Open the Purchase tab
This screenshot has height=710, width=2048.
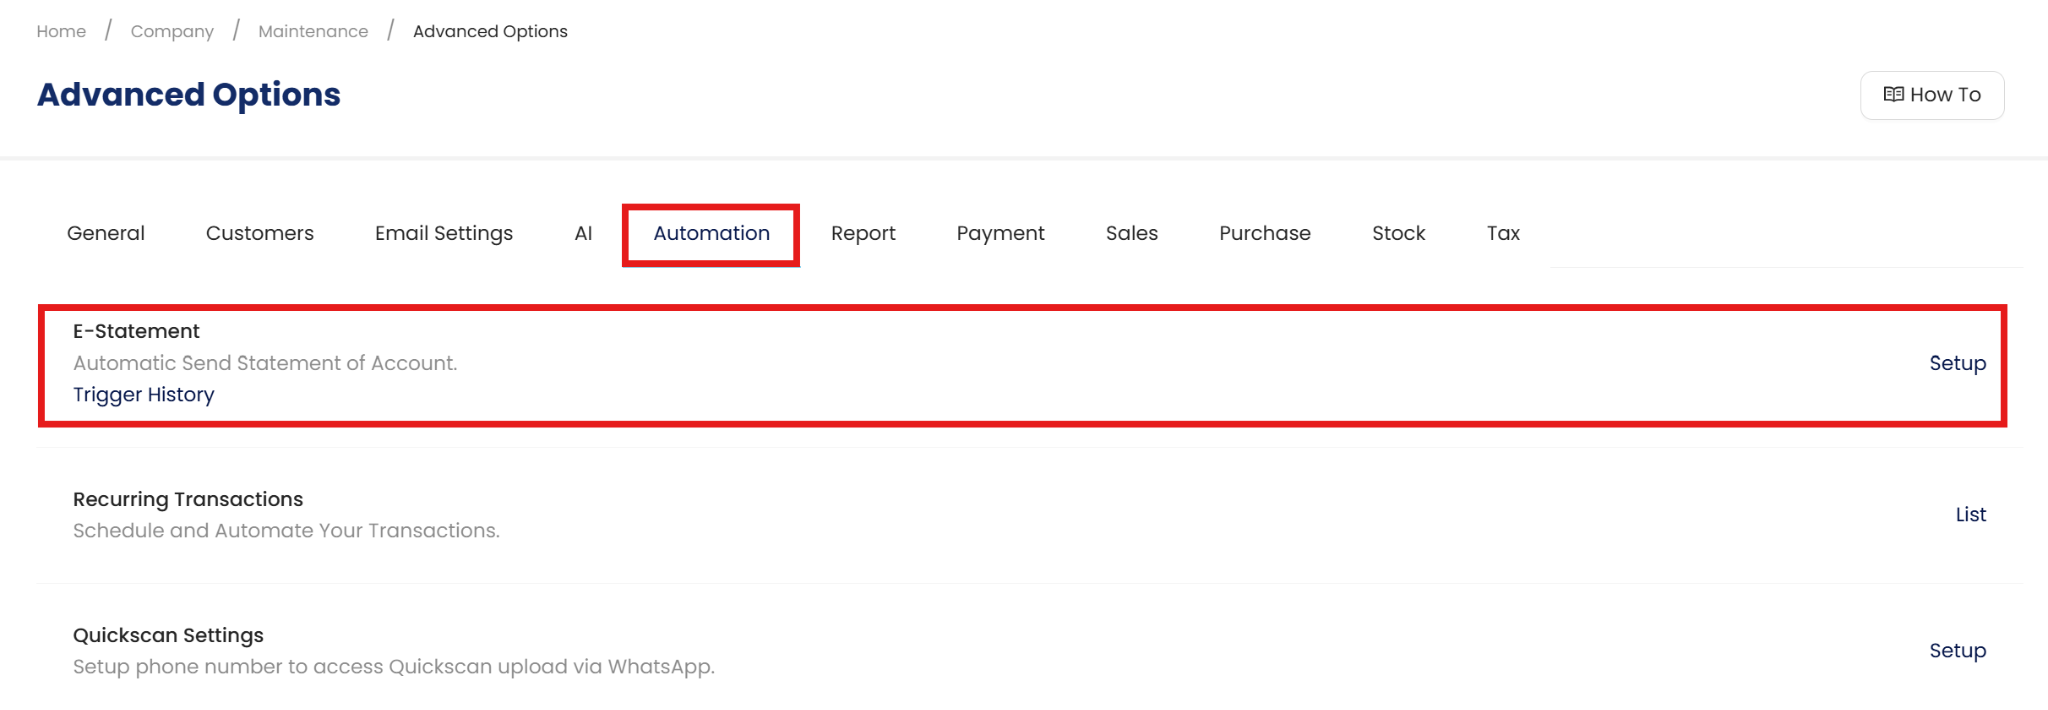pos(1264,233)
